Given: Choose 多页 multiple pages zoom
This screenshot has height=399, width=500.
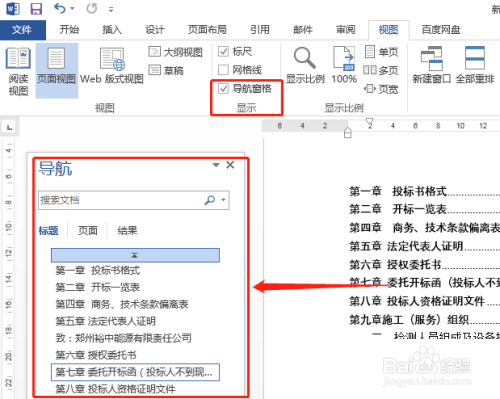Looking at the screenshot, I should point(381,70).
